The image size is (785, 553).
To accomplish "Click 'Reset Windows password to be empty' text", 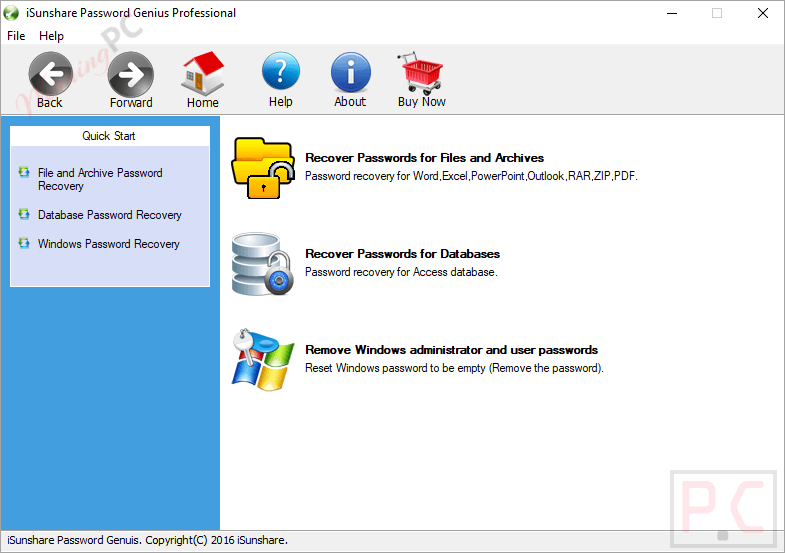I will [454, 368].
